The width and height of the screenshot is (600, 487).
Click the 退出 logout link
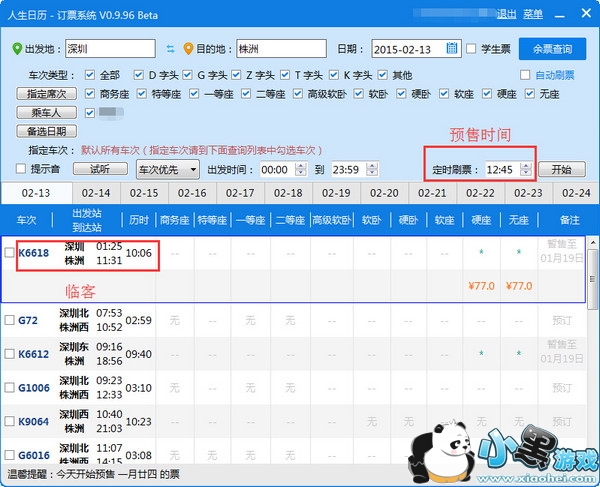pyautogui.click(x=507, y=14)
